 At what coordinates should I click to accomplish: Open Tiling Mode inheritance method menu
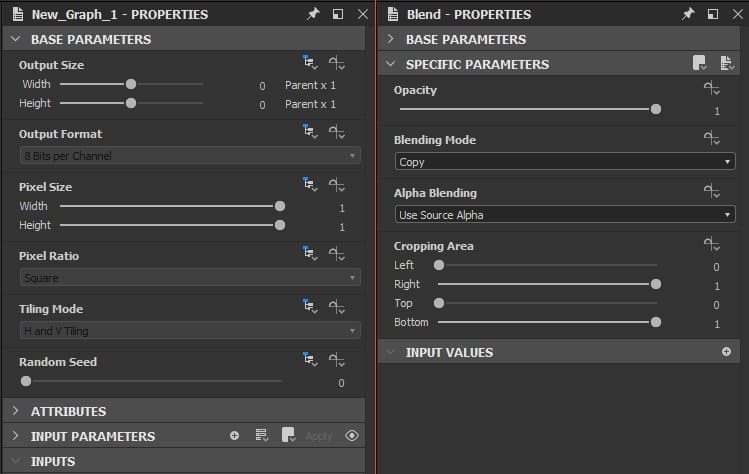pos(310,306)
